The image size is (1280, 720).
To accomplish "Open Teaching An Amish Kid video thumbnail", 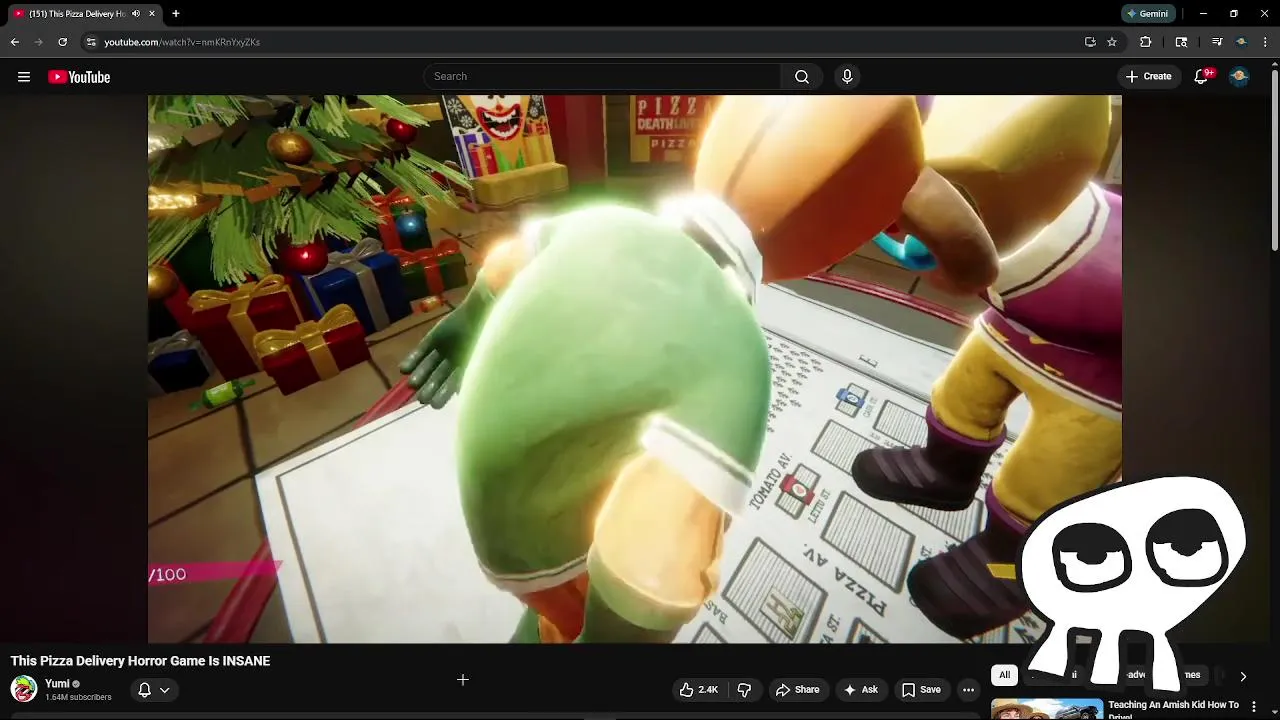I will pyautogui.click(x=1047, y=709).
